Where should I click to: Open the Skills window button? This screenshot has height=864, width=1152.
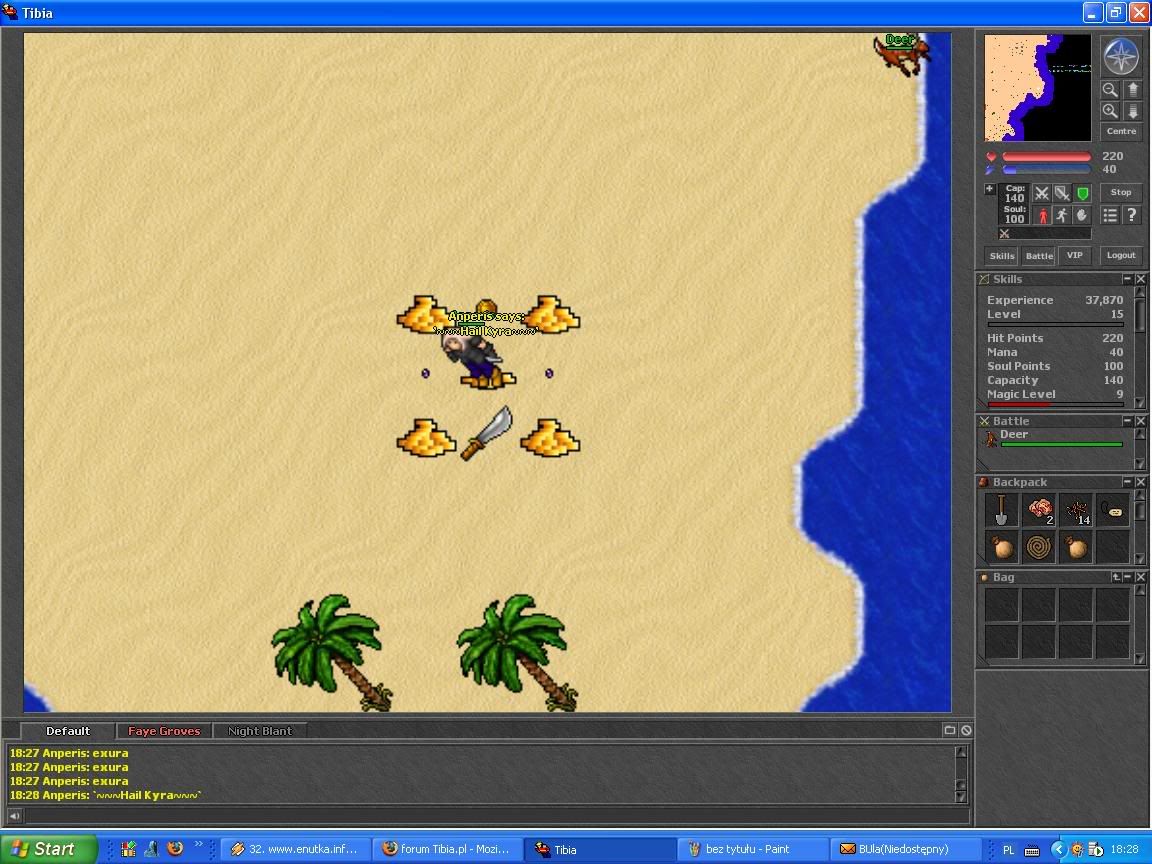pos(1001,256)
